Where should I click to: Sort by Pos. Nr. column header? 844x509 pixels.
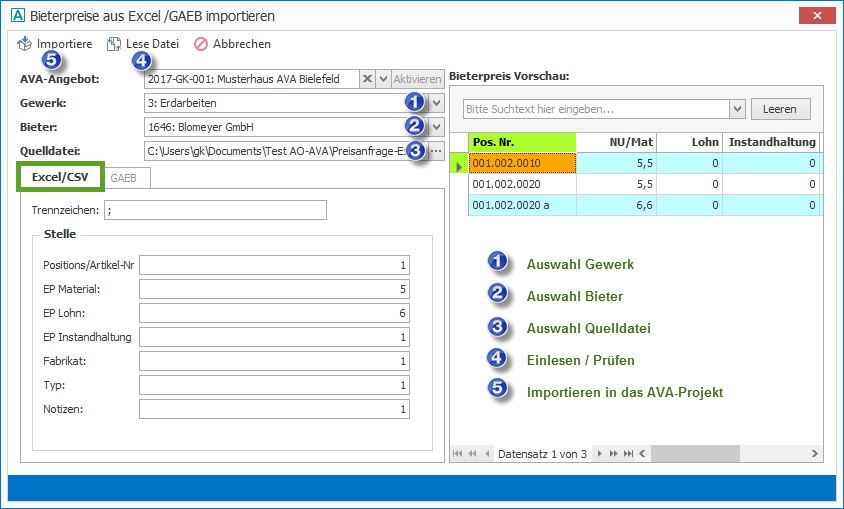point(522,143)
